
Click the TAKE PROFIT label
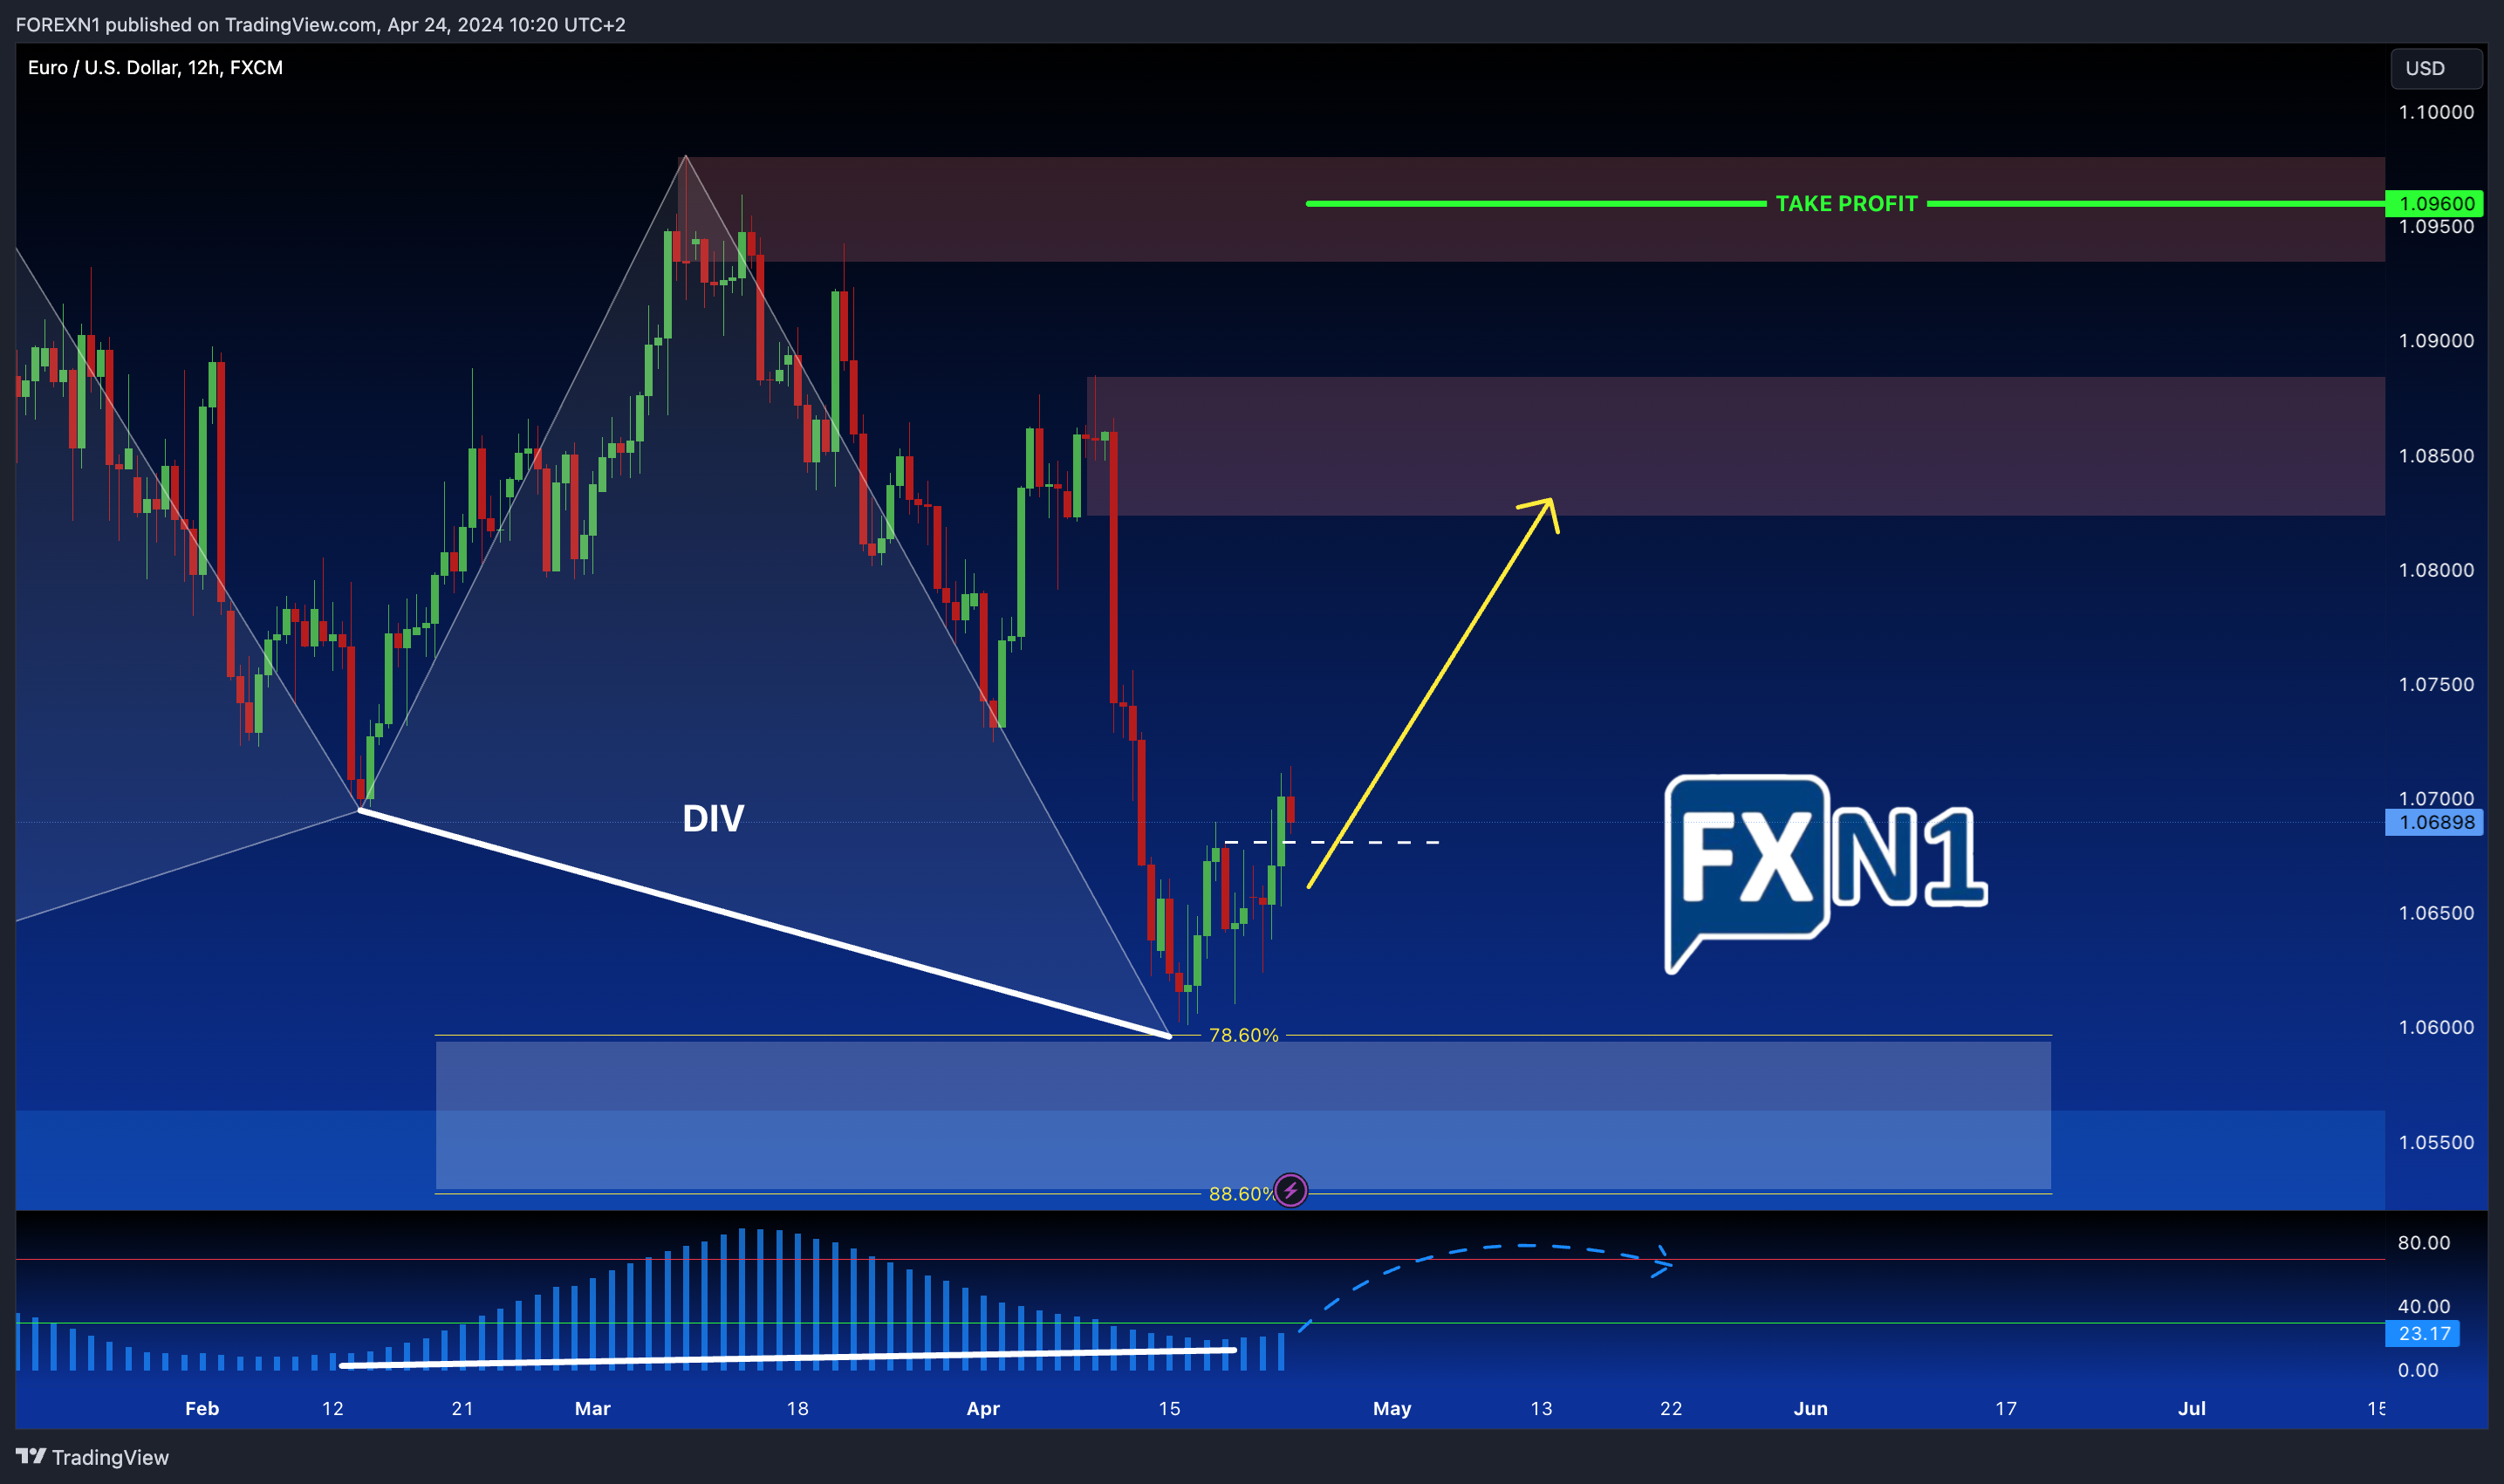[x=1846, y=204]
